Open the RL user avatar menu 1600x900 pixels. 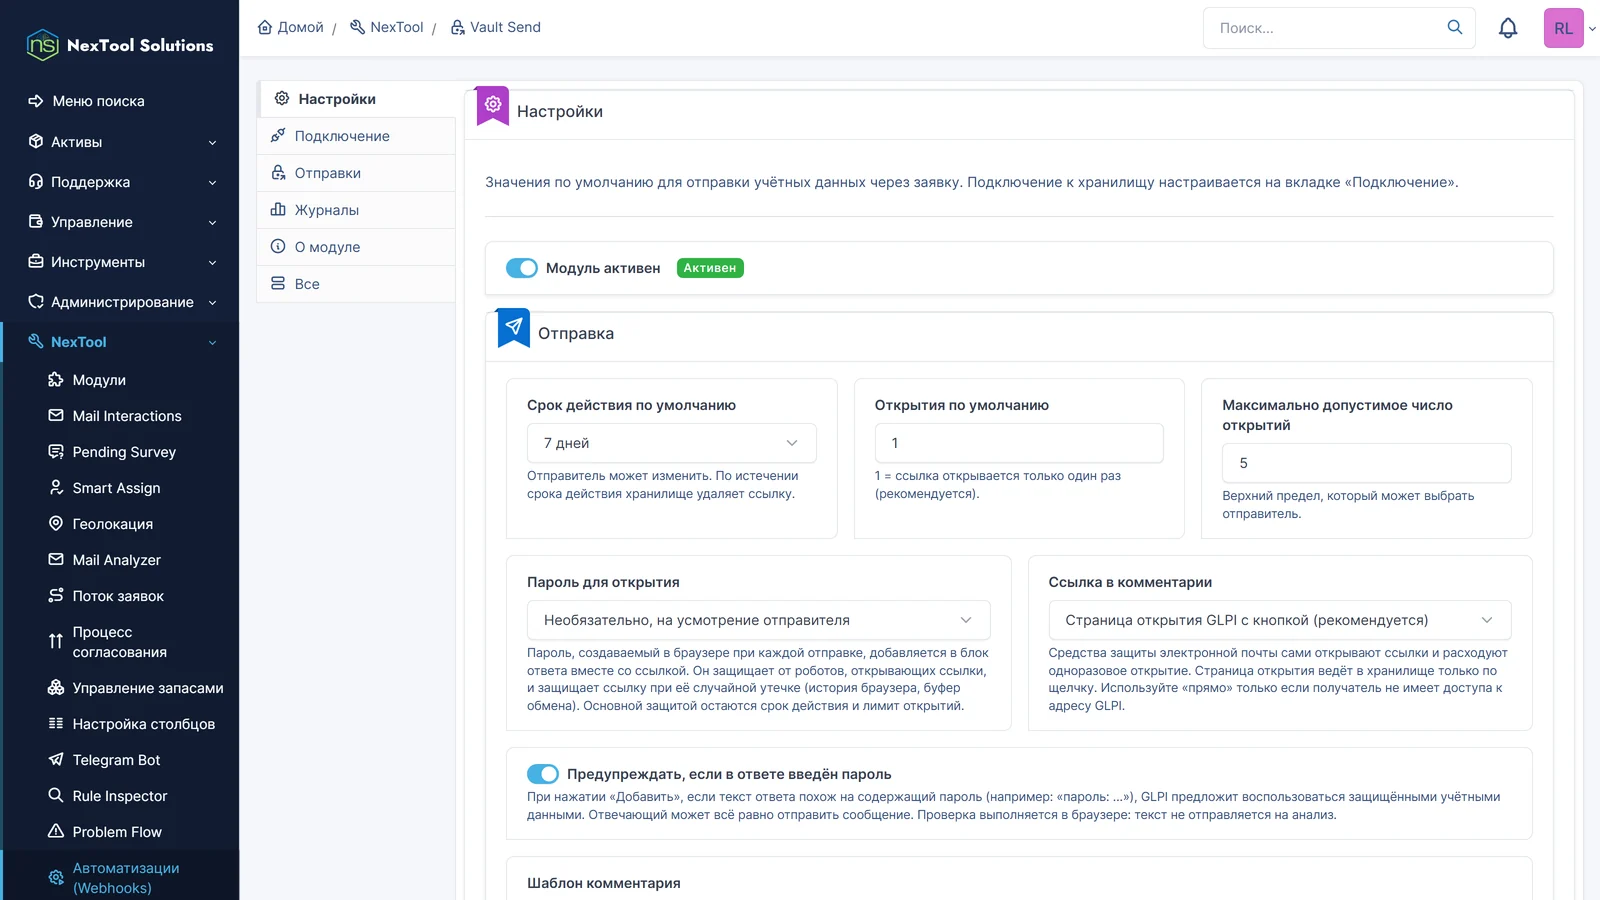(x=1564, y=28)
